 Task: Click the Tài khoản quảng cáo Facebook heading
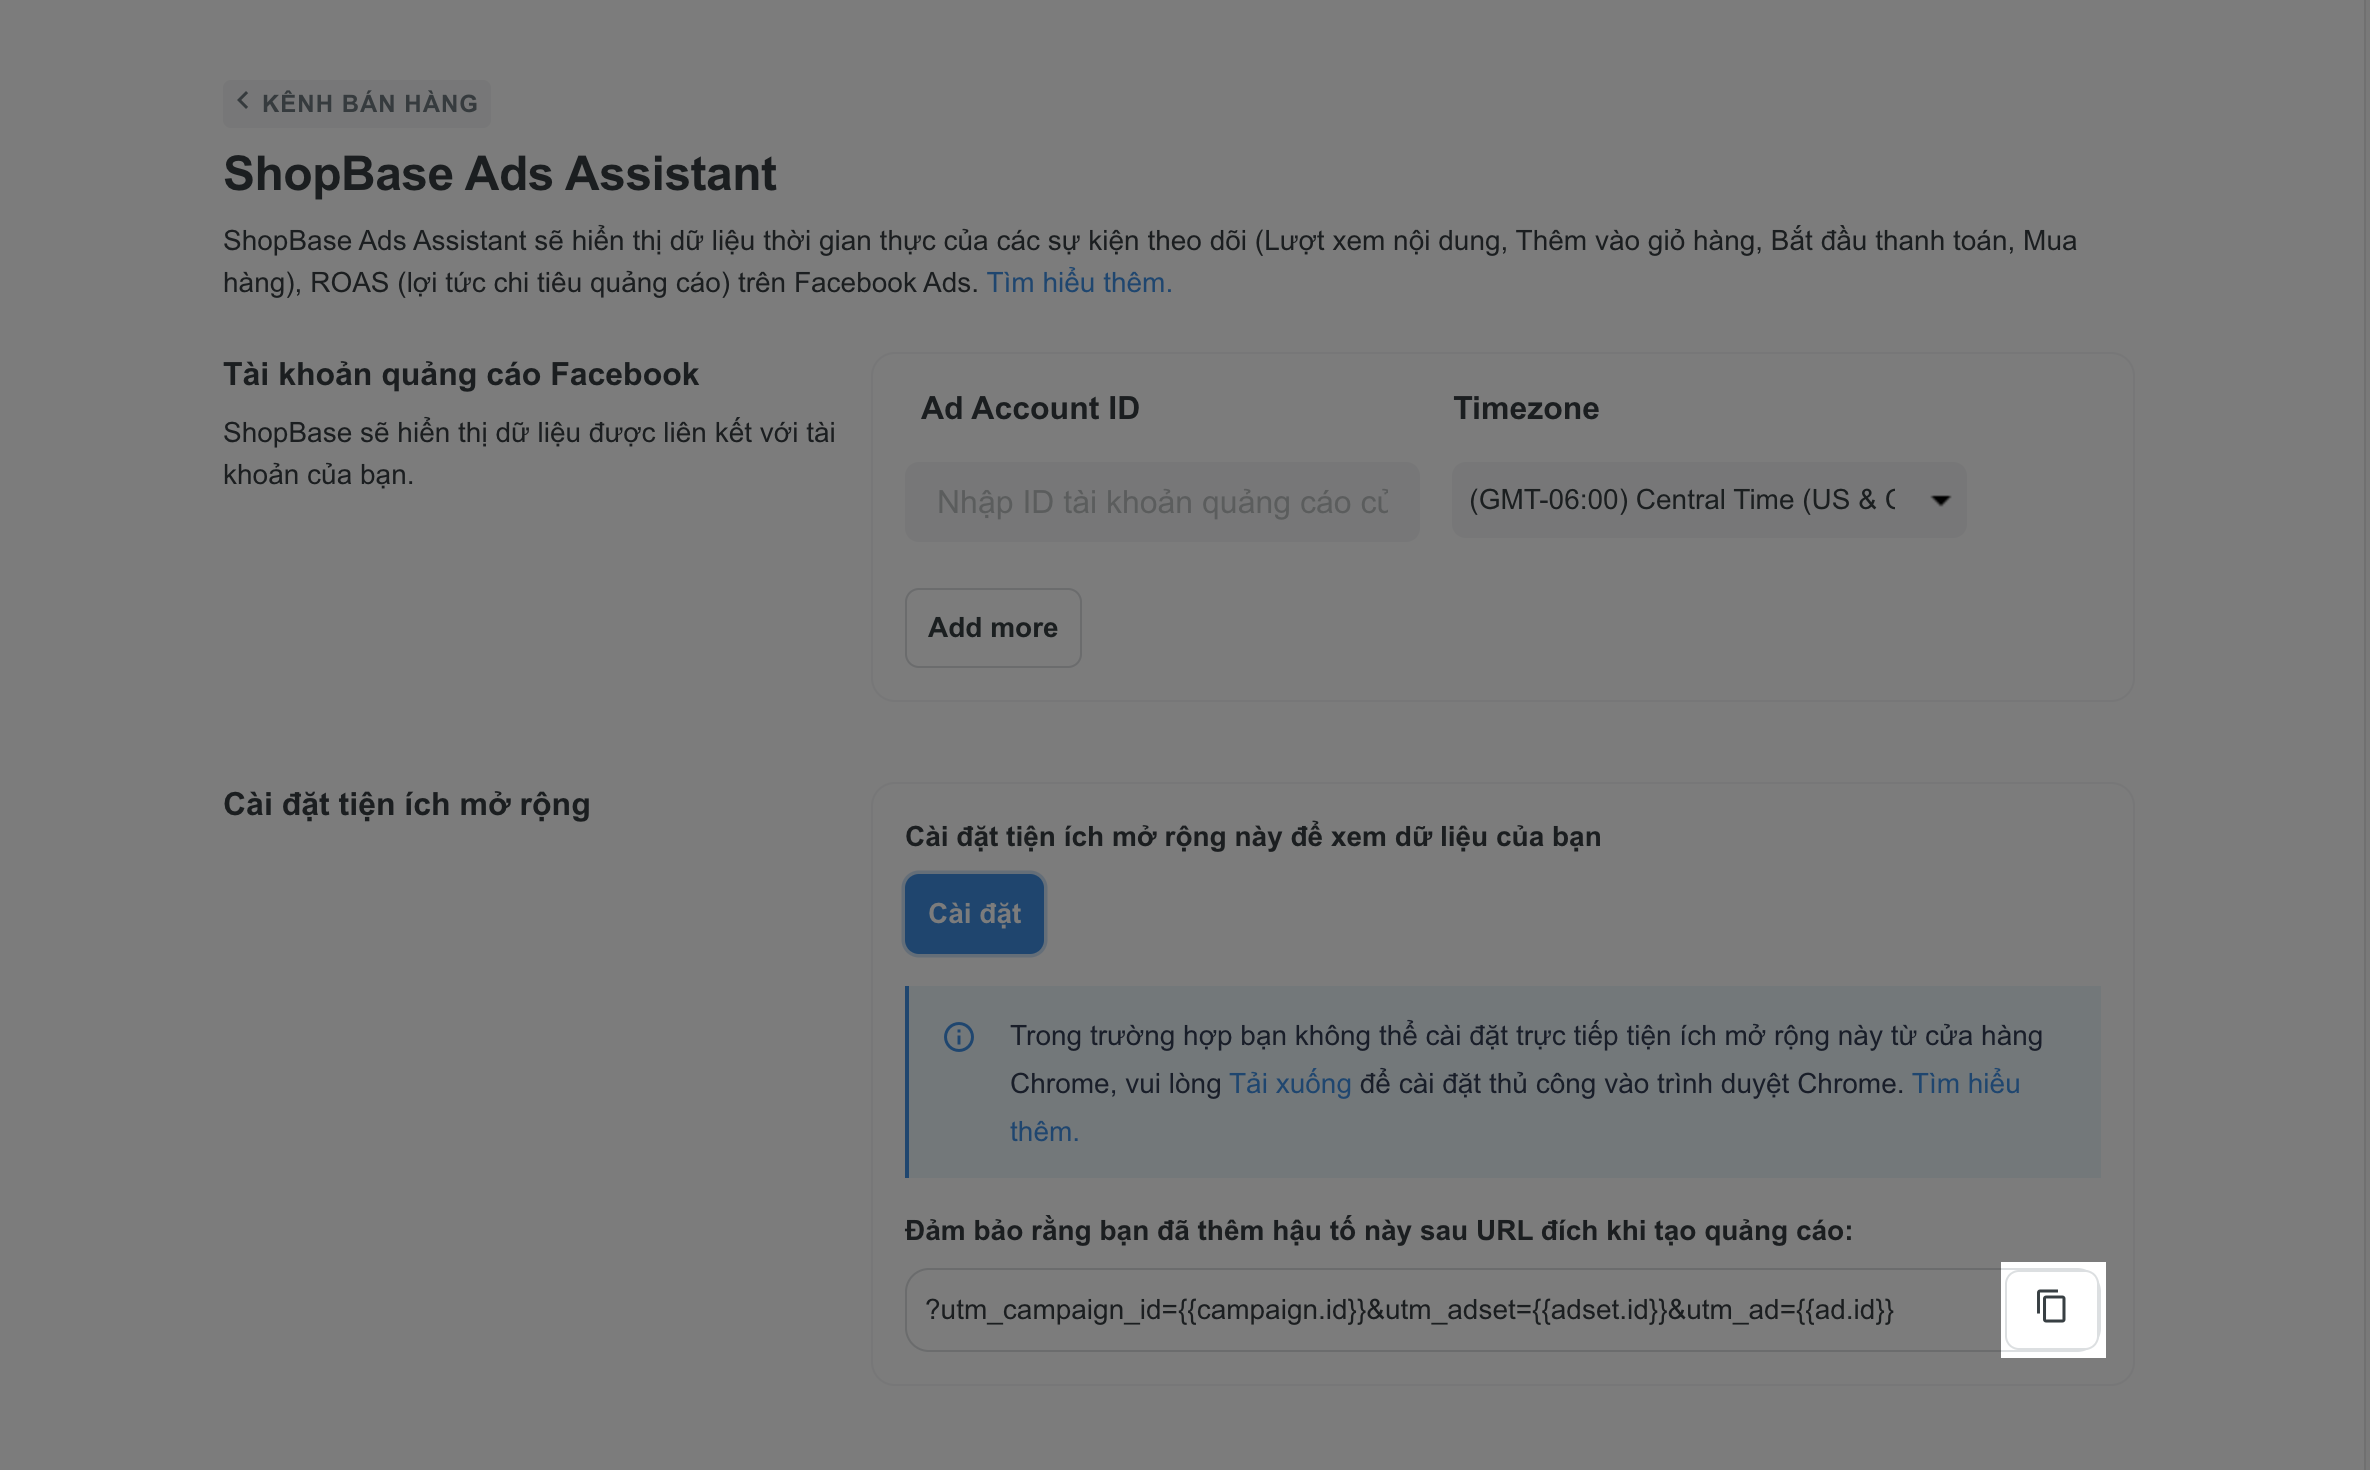[x=461, y=374]
